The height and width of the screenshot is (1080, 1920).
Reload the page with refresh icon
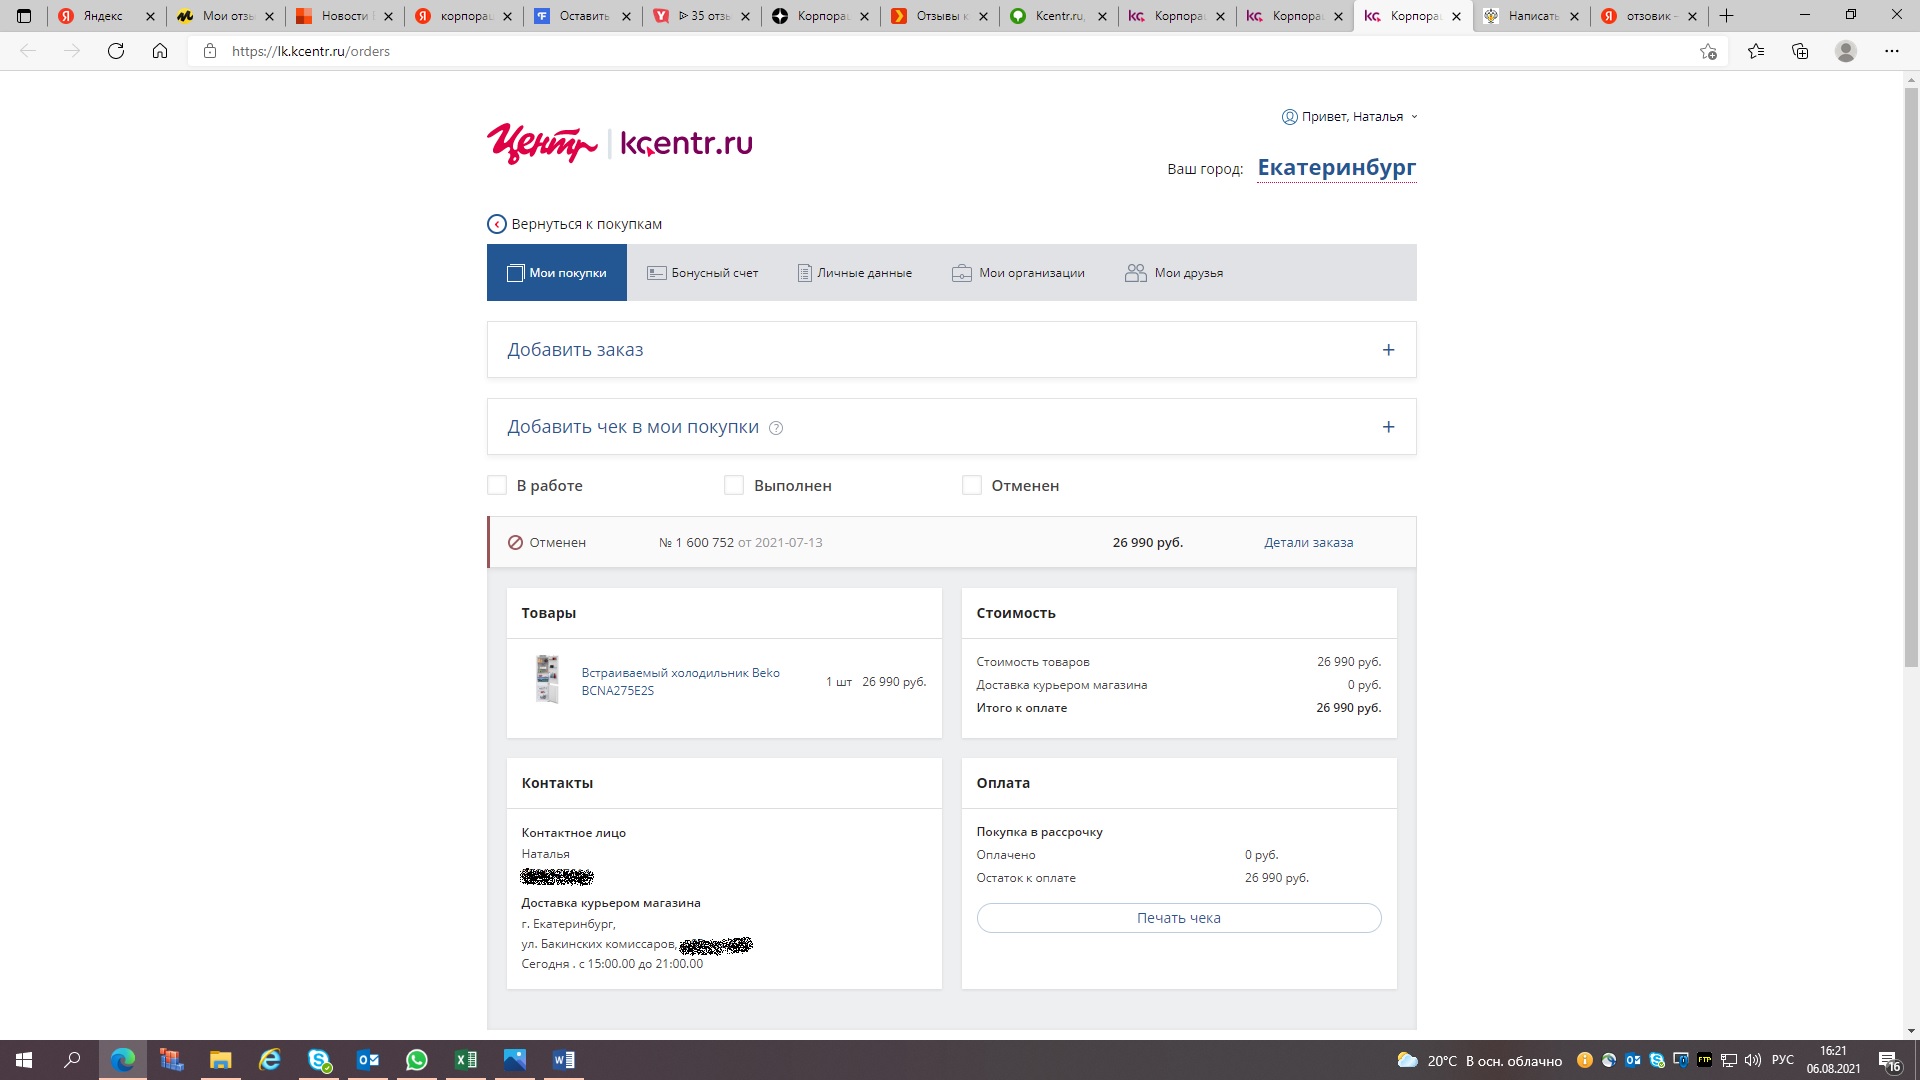116,51
